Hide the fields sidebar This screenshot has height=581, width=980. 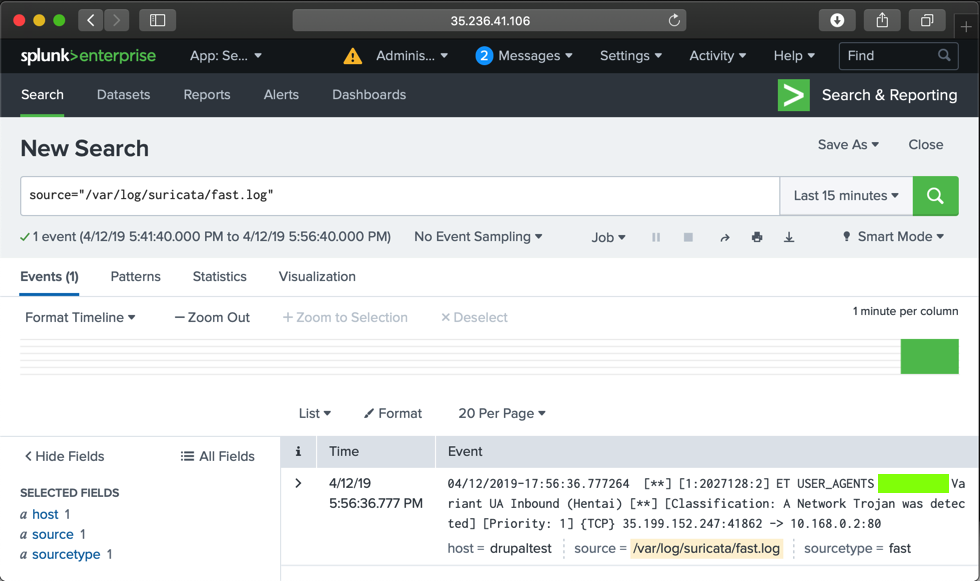pos(64,456)
